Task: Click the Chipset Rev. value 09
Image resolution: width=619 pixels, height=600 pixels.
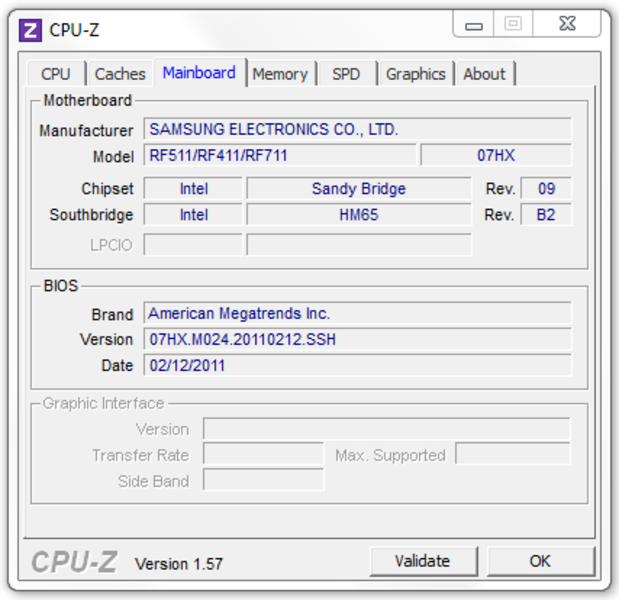Action: click(546, 189)
